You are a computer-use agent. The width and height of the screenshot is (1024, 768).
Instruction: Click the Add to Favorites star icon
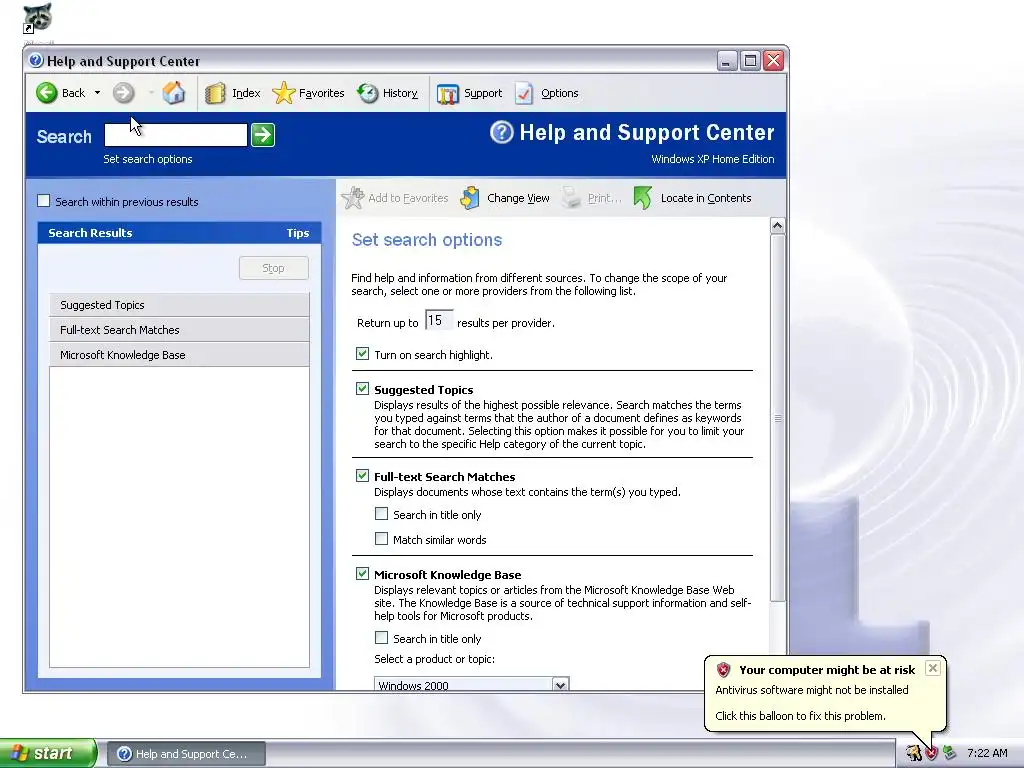click(x=353, y=198)
